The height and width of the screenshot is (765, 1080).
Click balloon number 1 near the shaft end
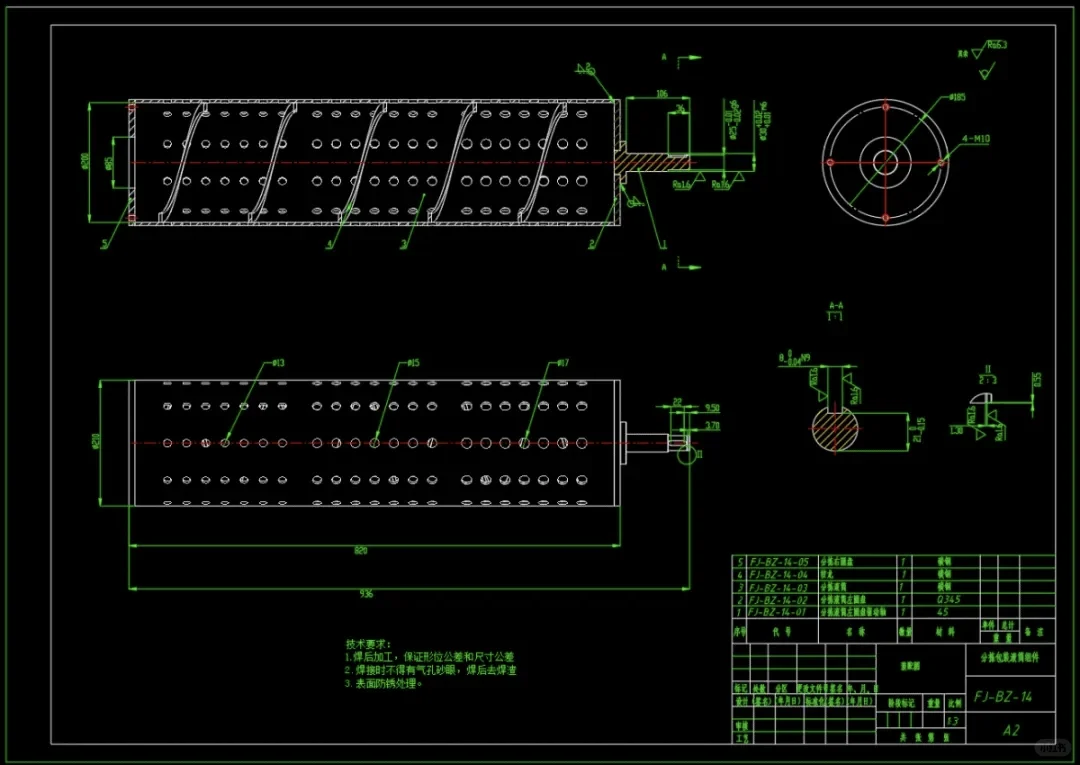point(662,243)
